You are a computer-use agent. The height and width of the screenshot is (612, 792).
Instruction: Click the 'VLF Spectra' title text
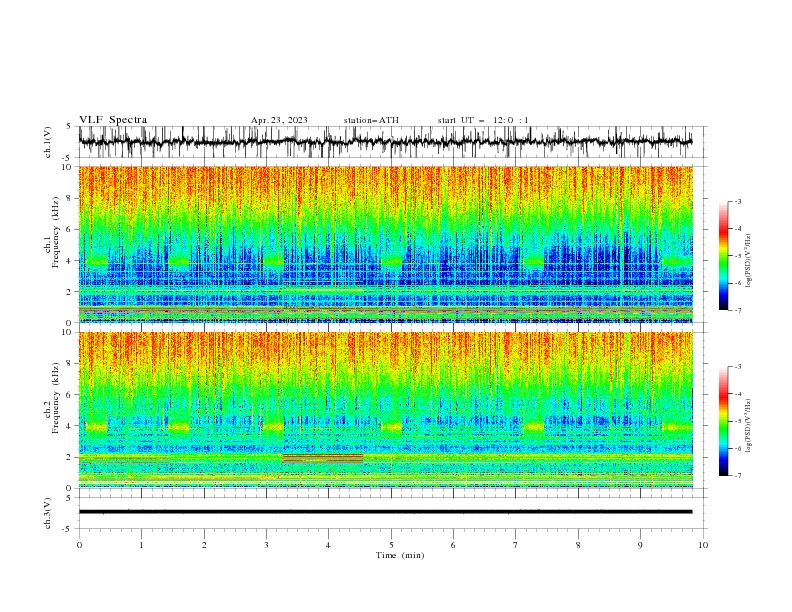113,120
